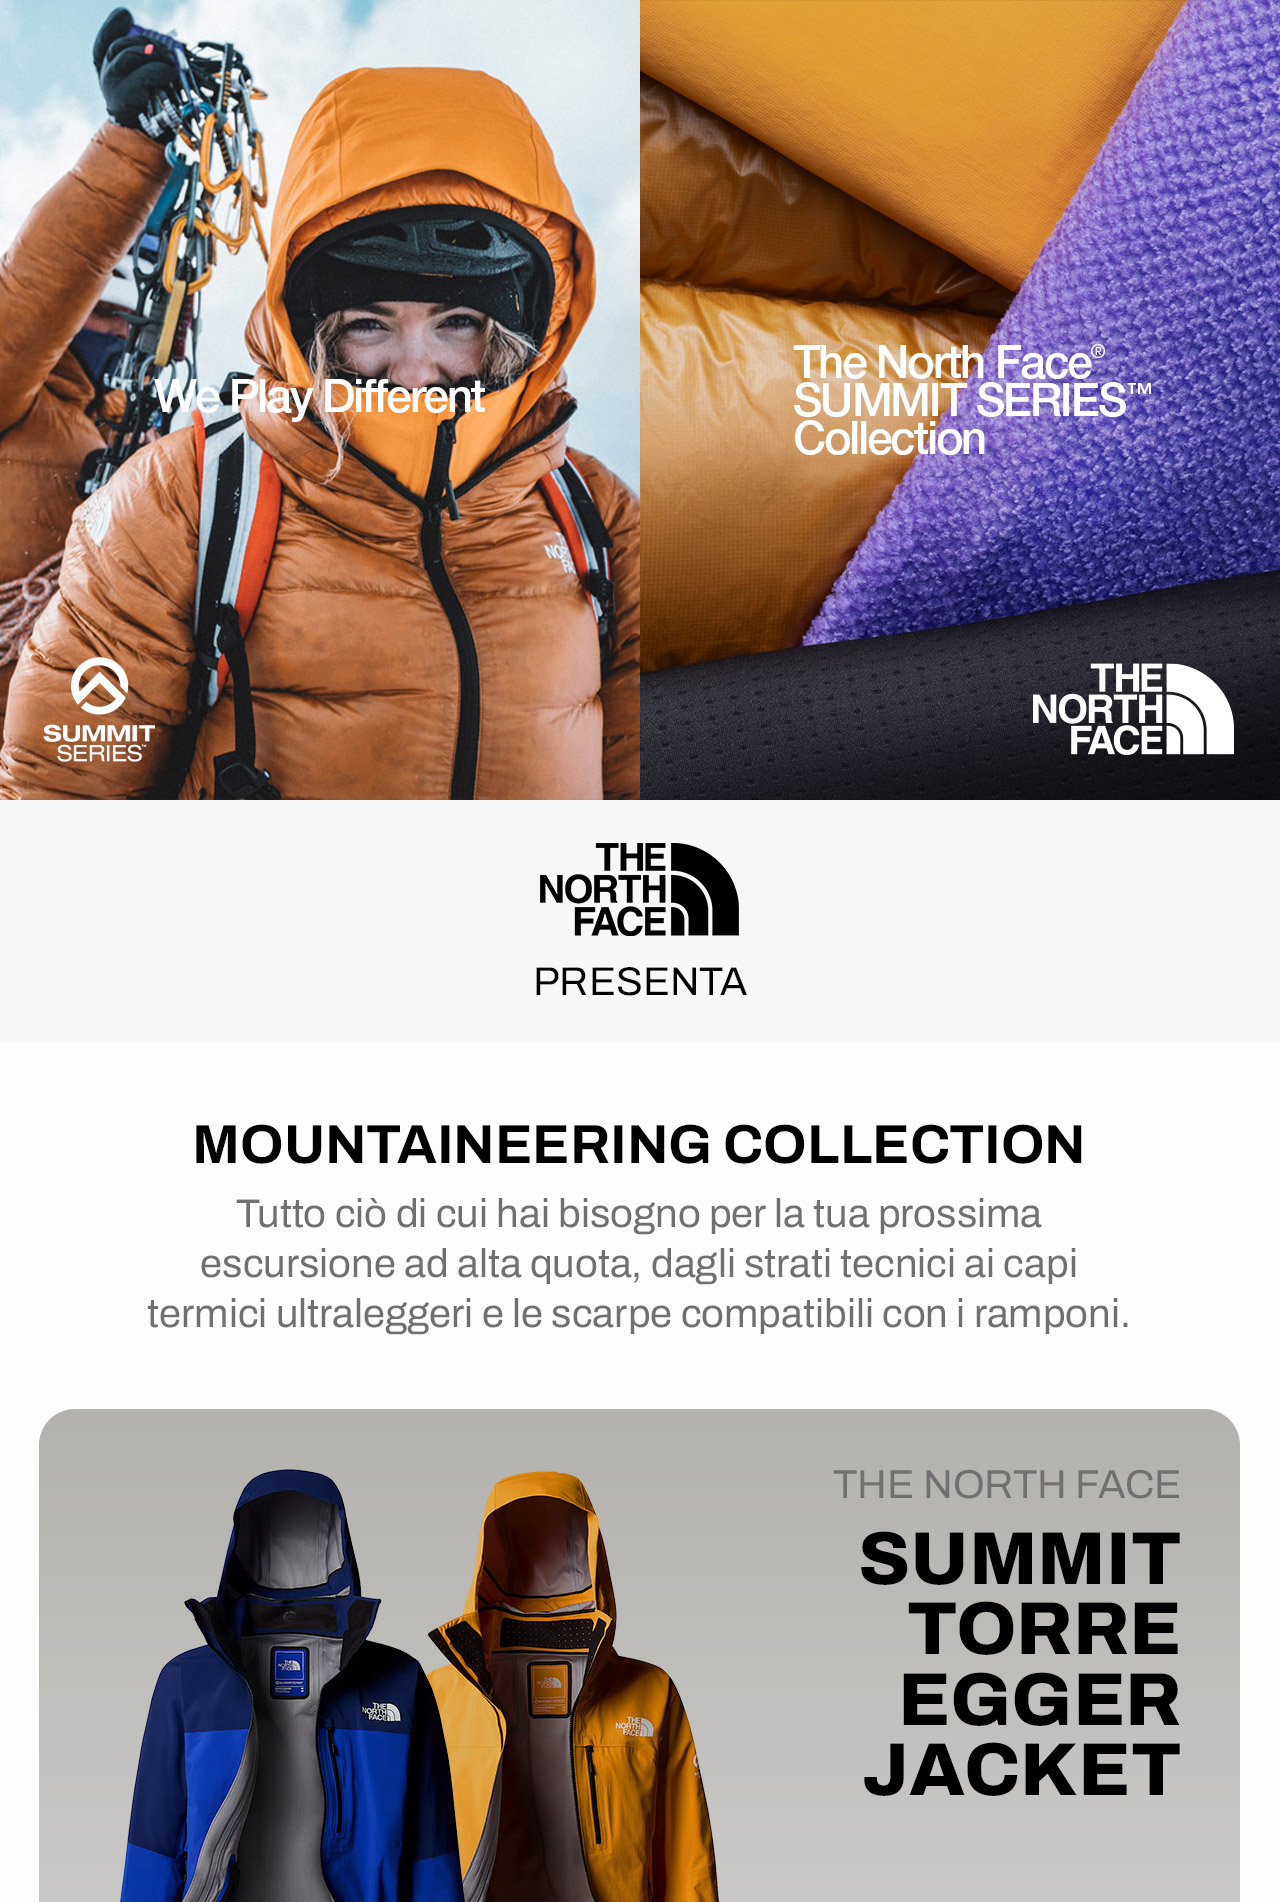Image resolution: width=1280 pixels, height=1902 pixels.
Task: Click the PRESENTA text below the logo
Action: 640,982
